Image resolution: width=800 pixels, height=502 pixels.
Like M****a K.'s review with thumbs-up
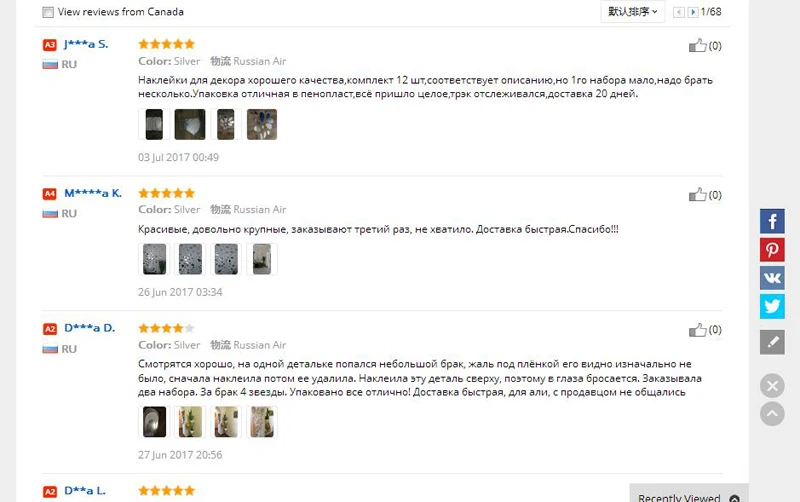(x=697, y=194)
